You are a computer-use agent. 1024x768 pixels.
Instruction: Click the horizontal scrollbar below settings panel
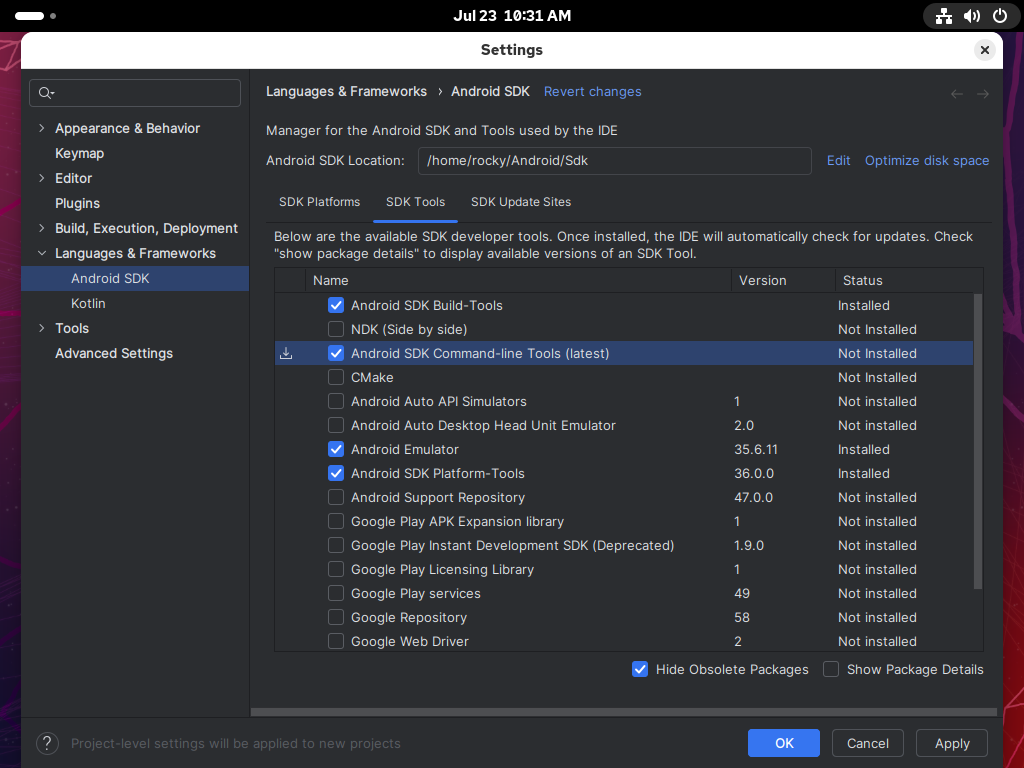tap(624, 712)
